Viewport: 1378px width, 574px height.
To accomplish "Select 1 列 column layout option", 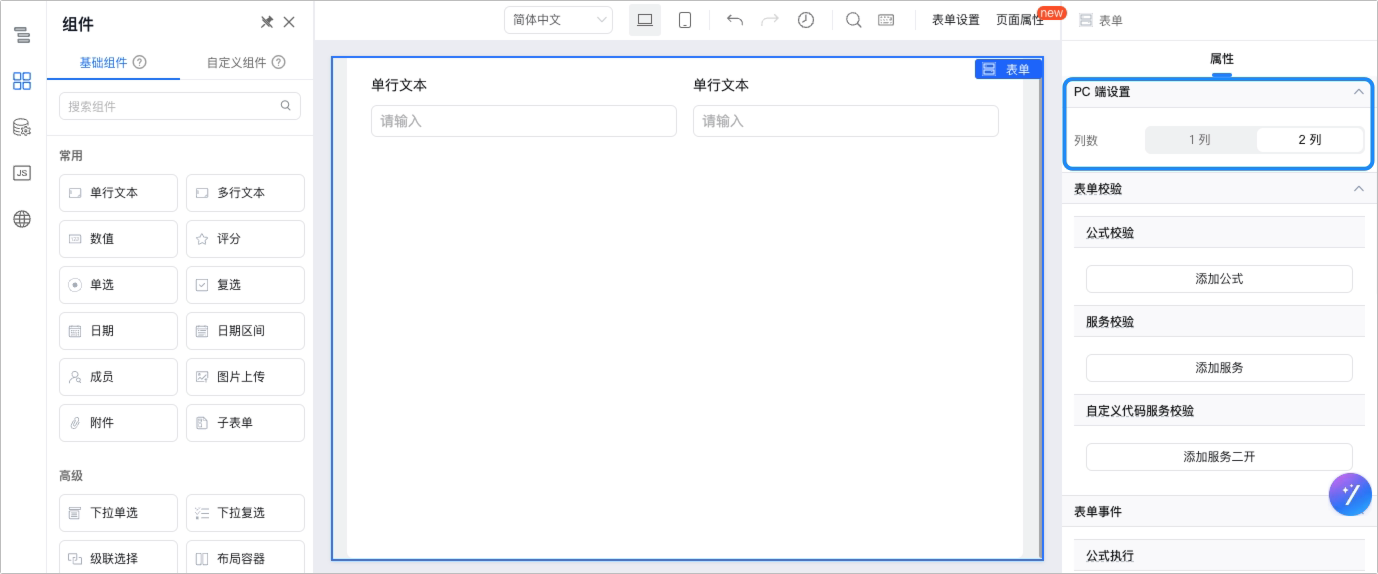I will [1200, 140].
